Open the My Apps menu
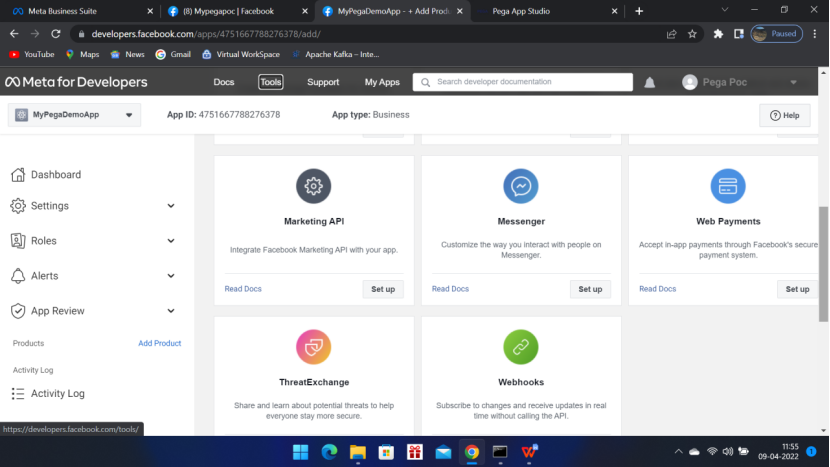Image resolution: width=830 pixels, height=467 pixels. pos(382,82)
